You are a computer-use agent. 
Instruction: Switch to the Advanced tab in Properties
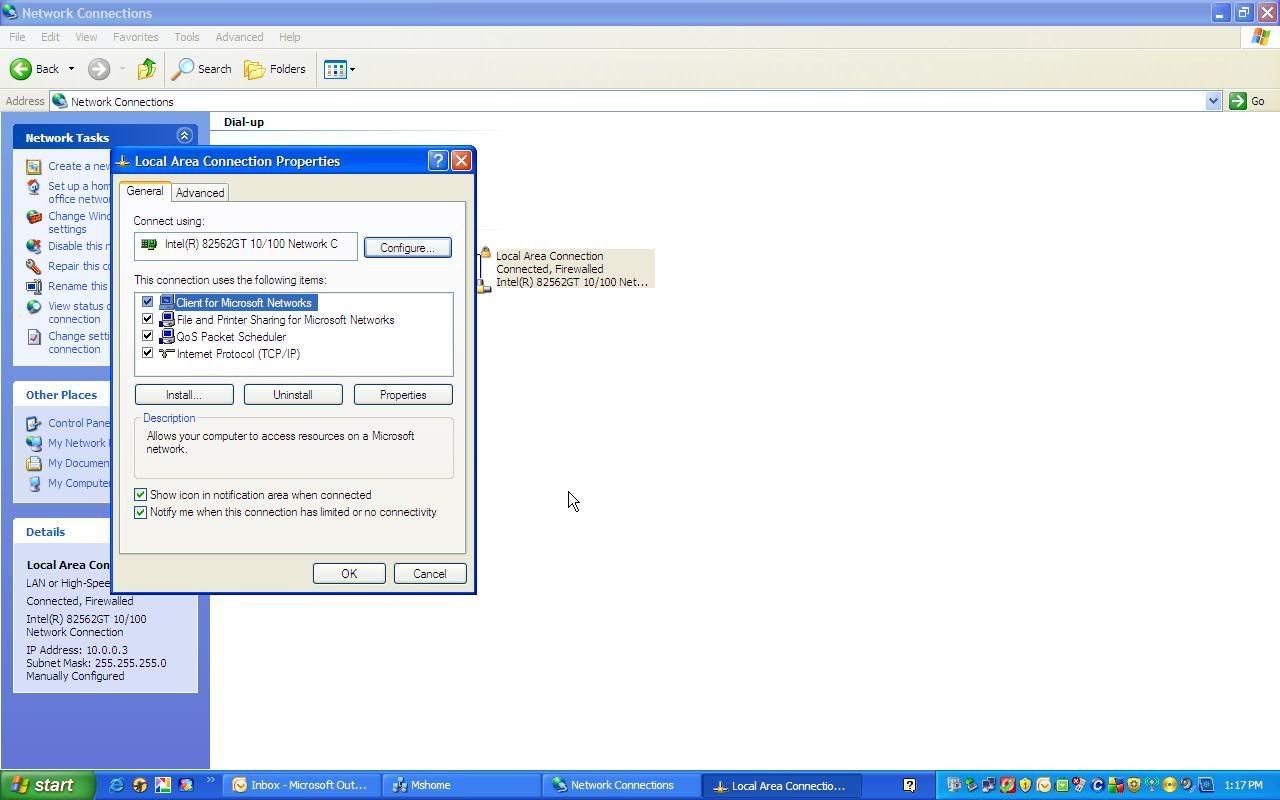(x=200, y=193)
